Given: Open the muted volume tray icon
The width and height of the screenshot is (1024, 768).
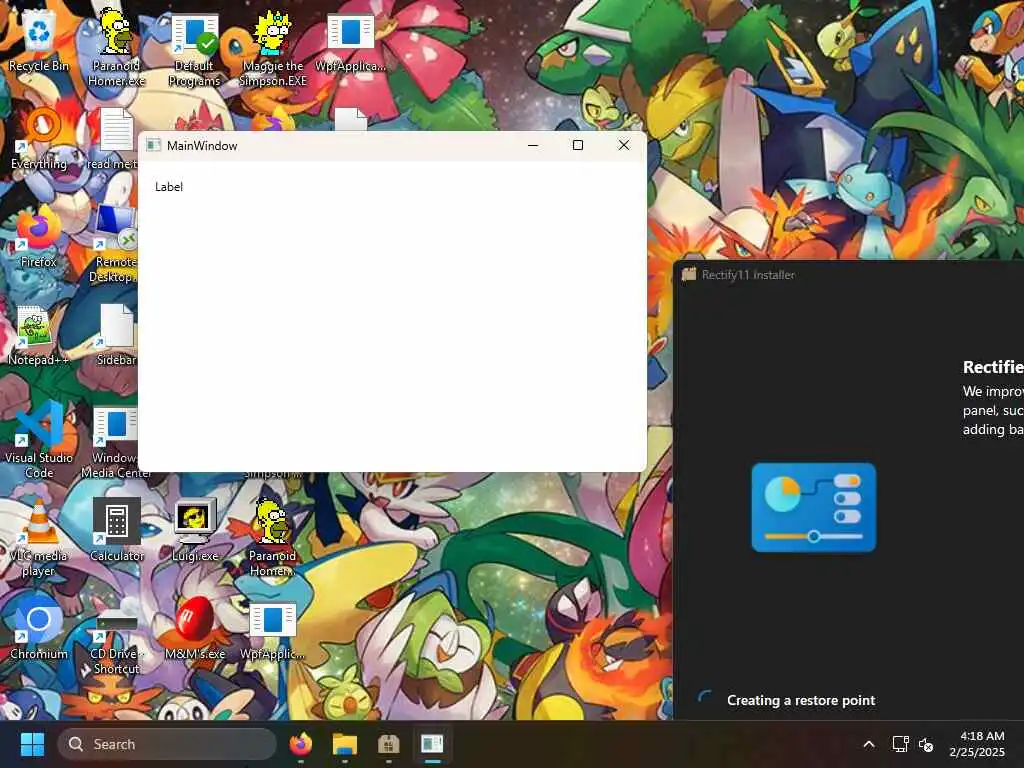Looking at the screenshot, I should [x=925, y=744].
